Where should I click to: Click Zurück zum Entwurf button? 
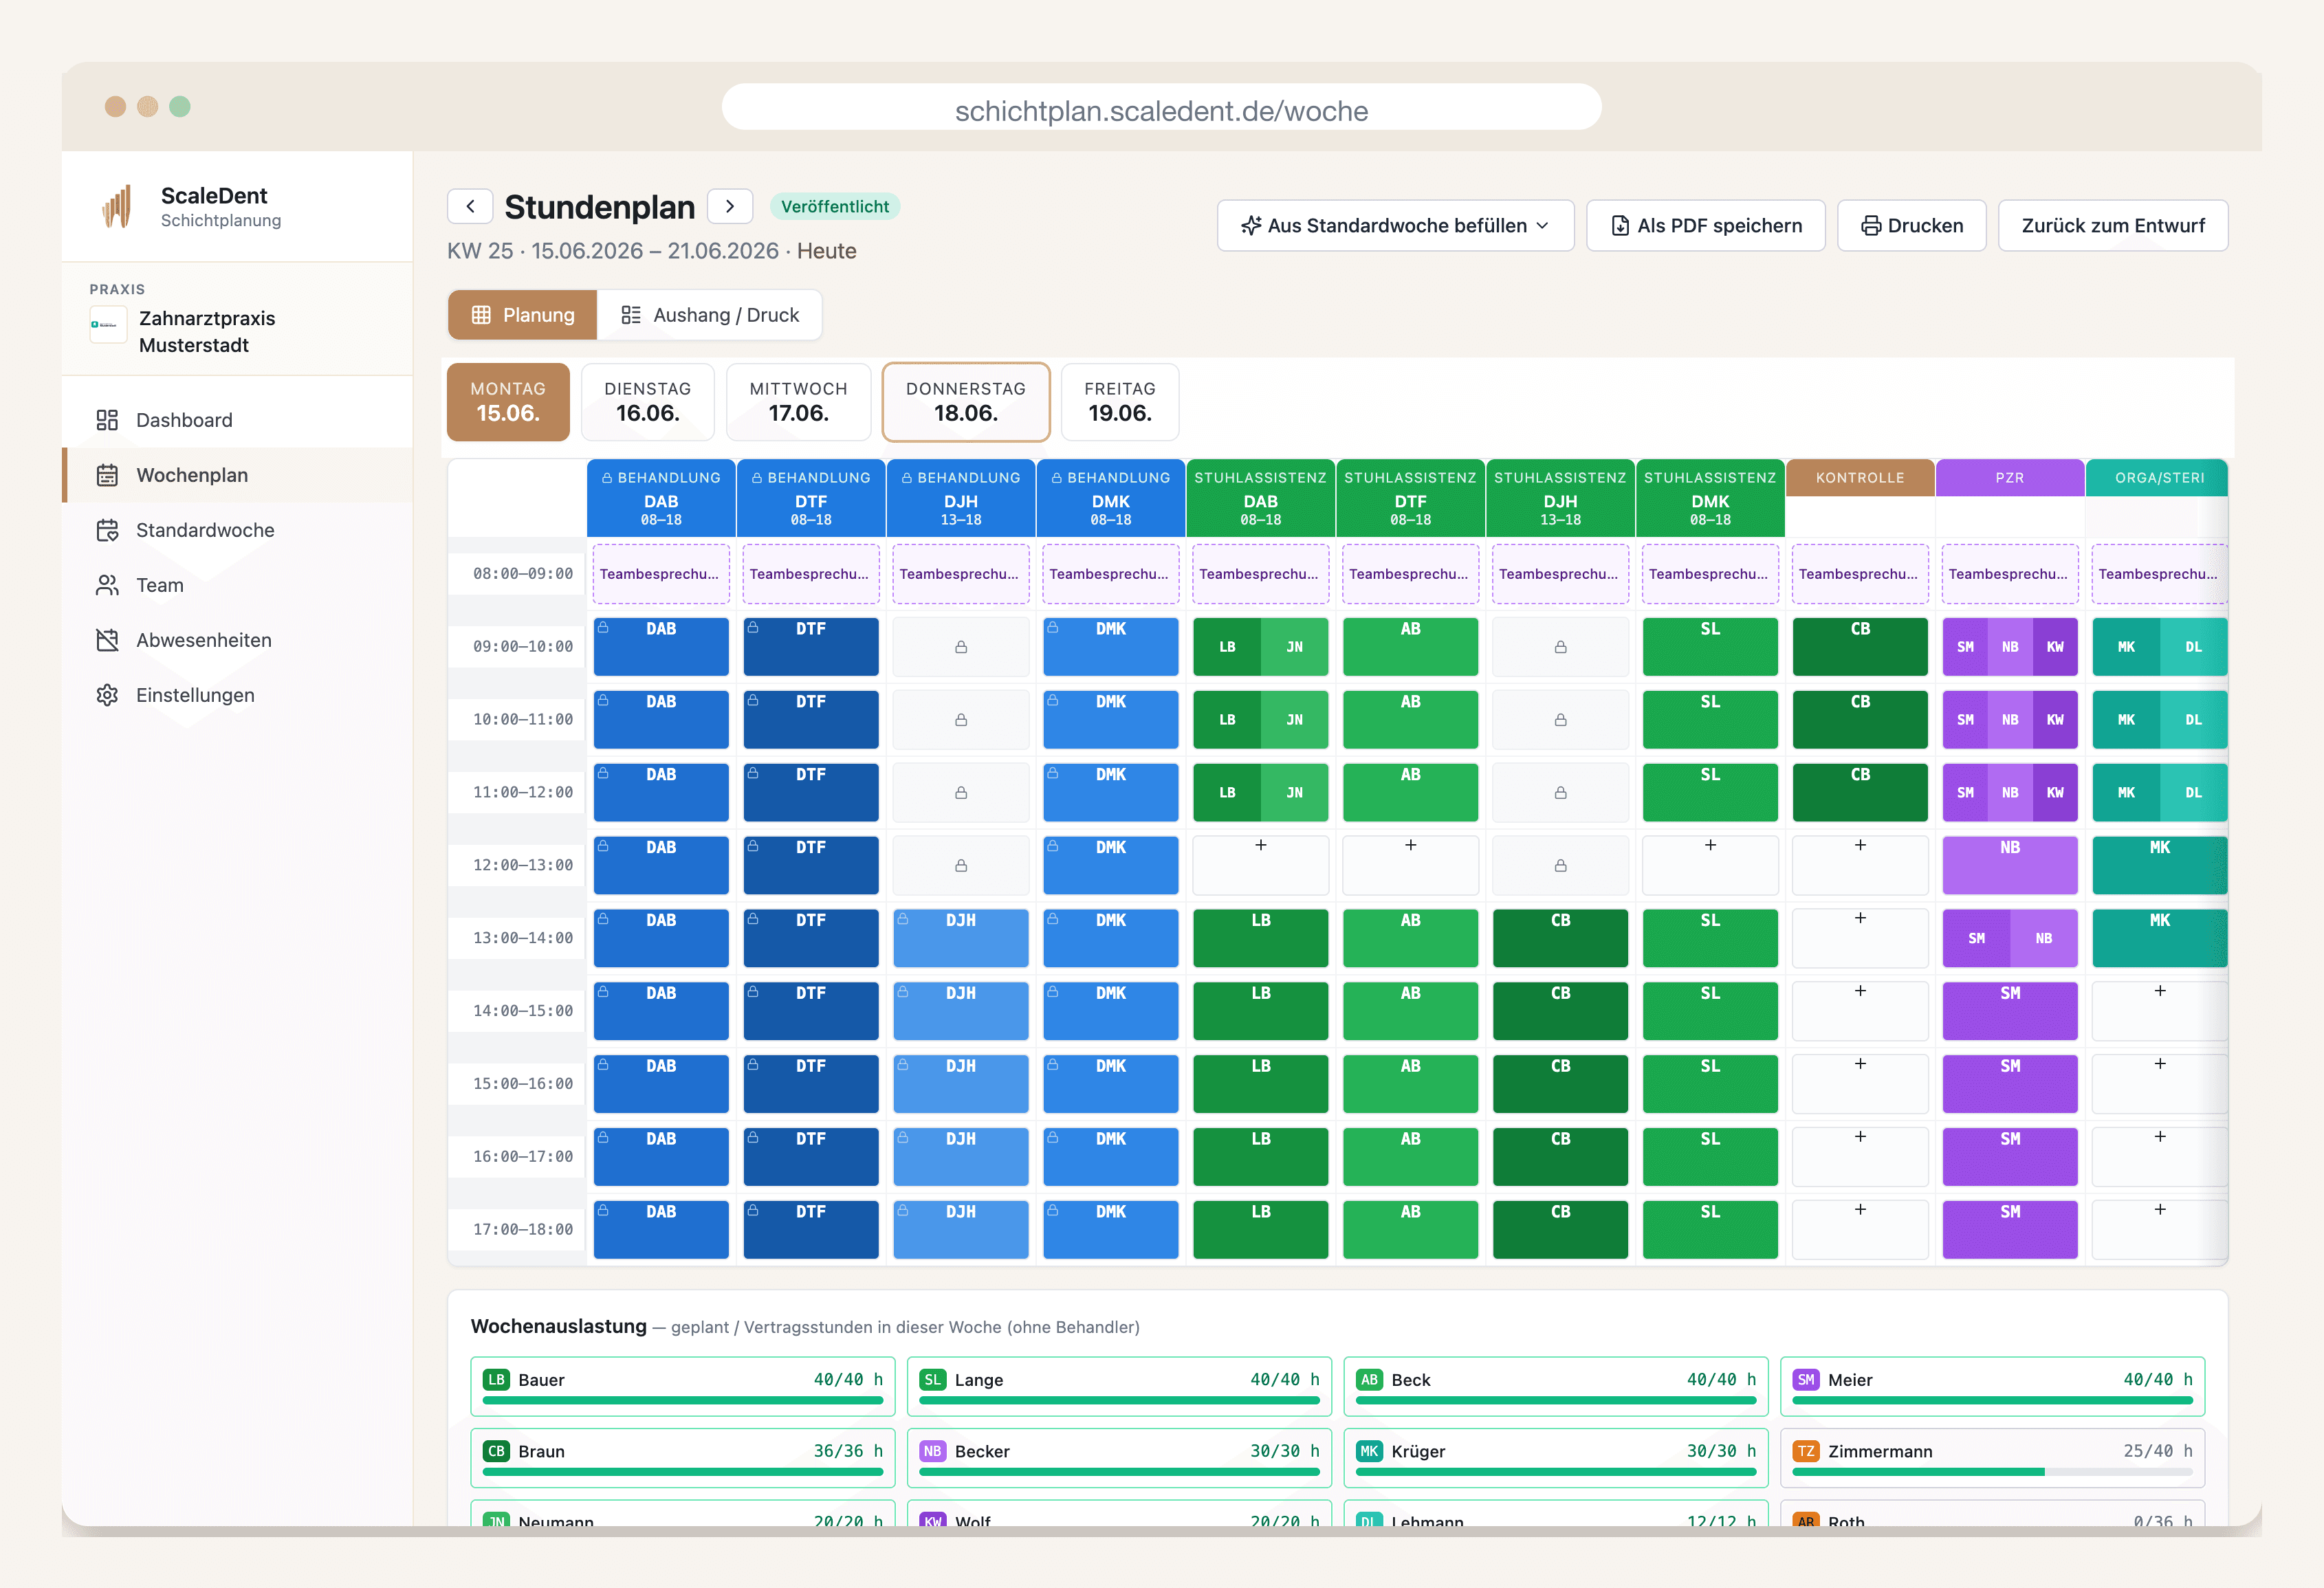[x=2113, y=226]
